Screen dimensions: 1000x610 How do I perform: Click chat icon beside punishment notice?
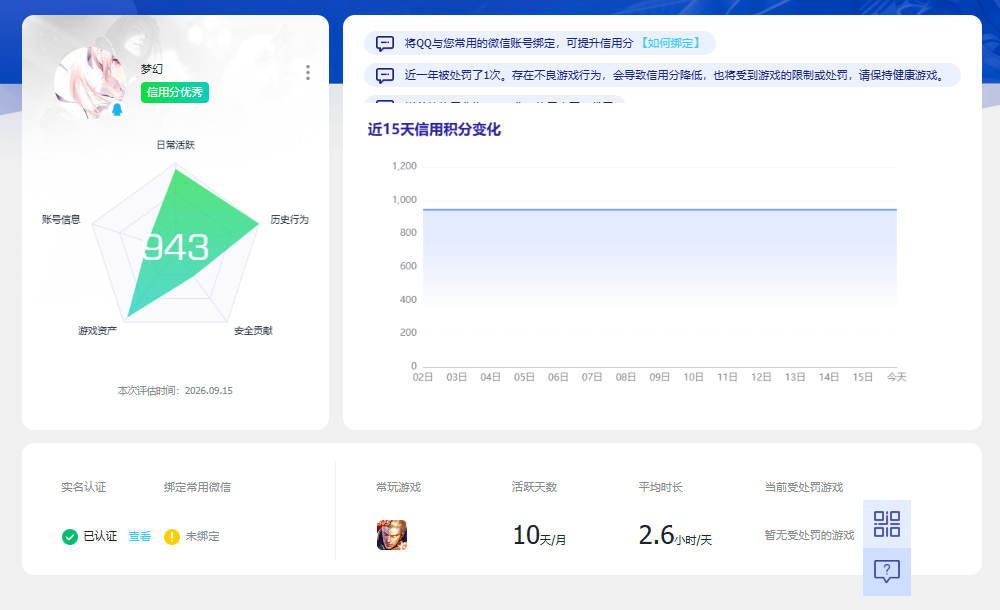385,75
